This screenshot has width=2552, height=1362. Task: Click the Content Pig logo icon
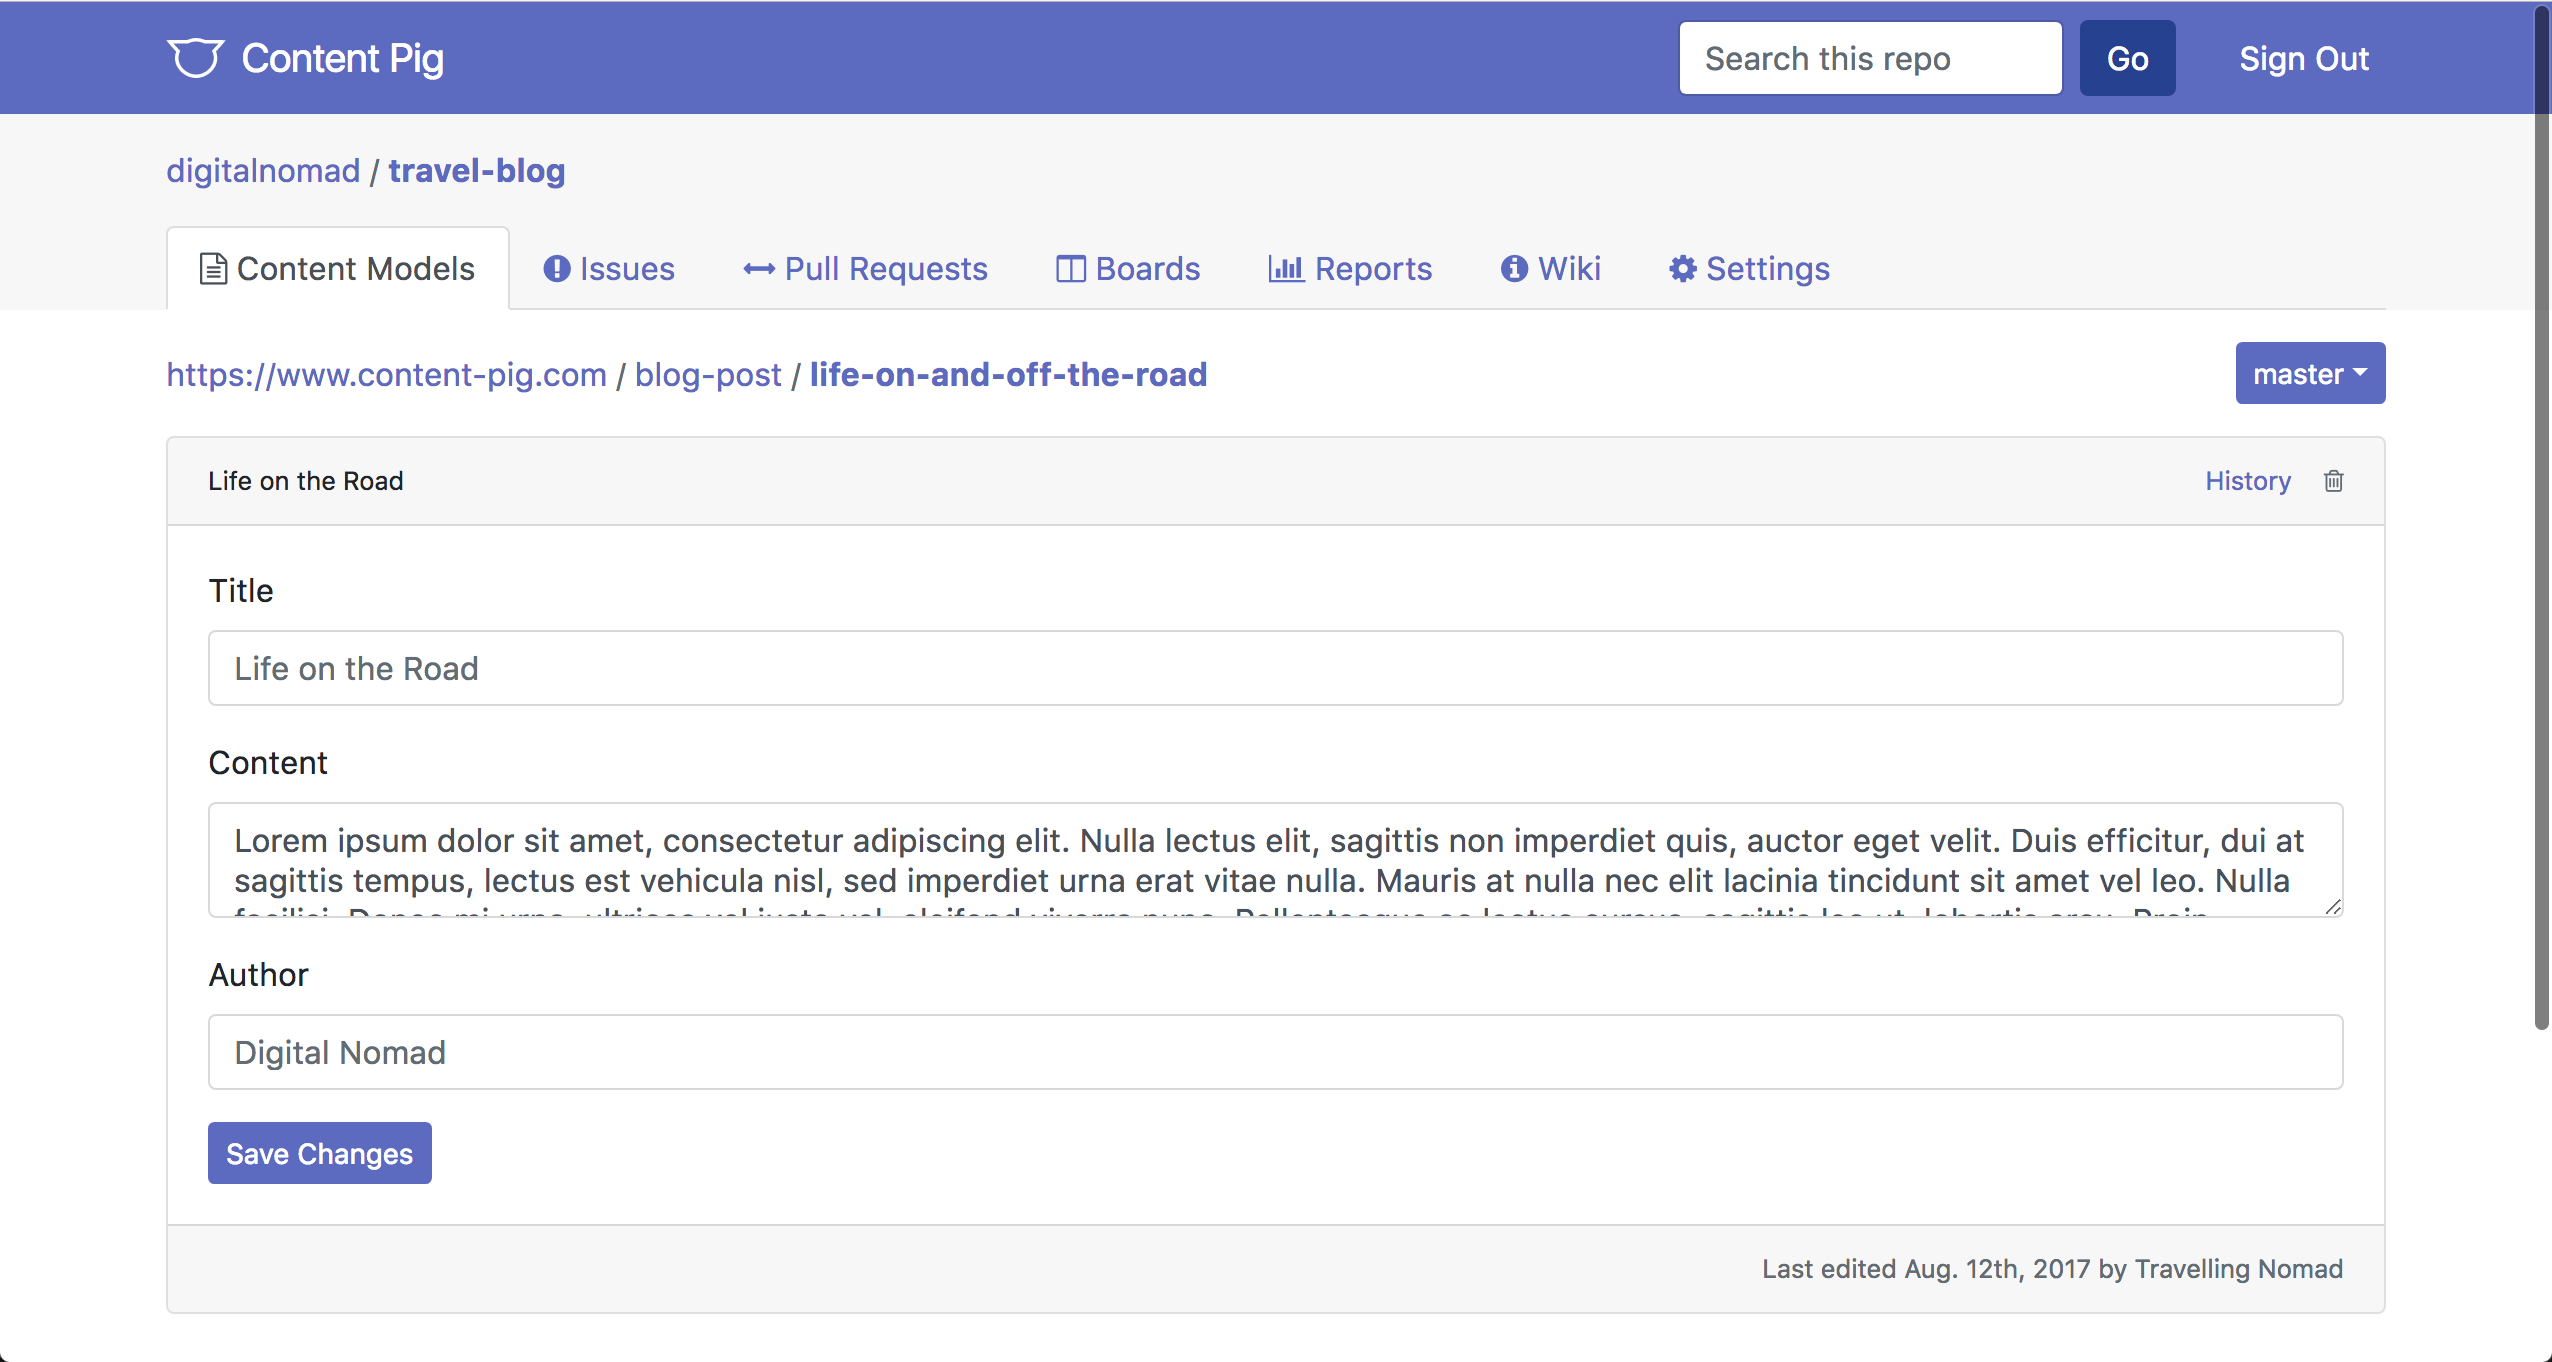pyautogui.click(x=195, y=58)
